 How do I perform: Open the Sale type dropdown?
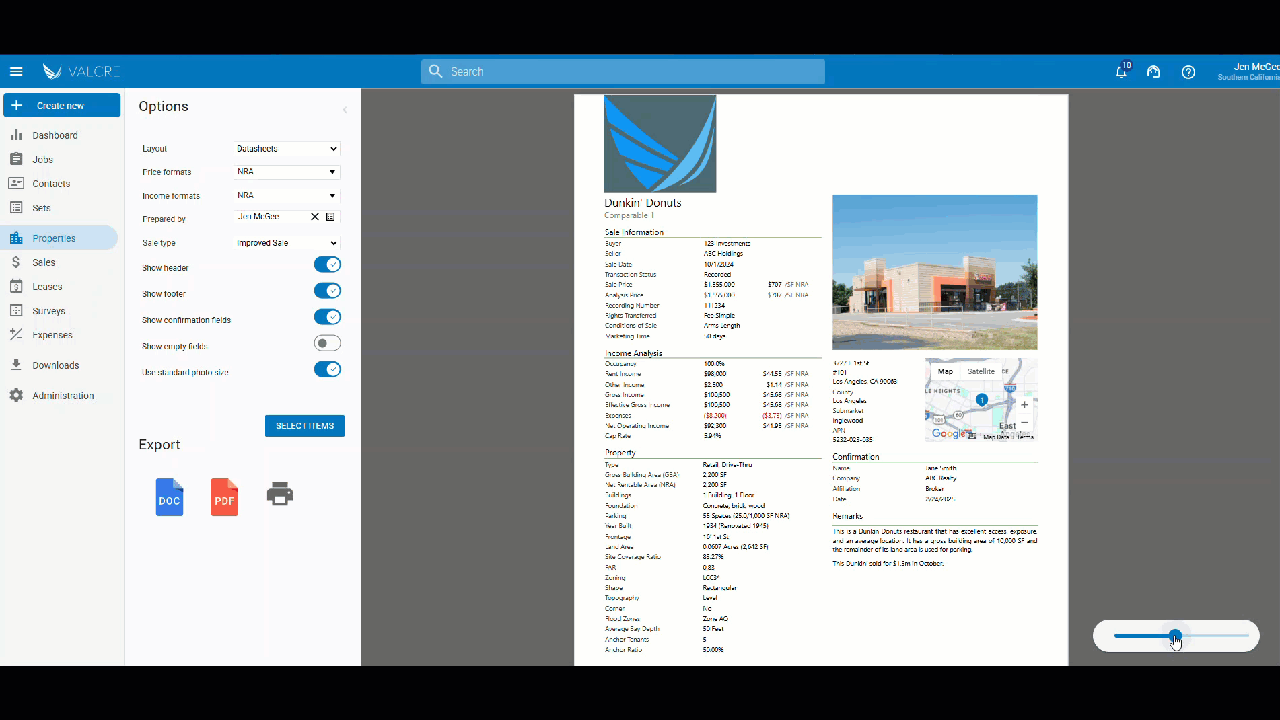287,243
